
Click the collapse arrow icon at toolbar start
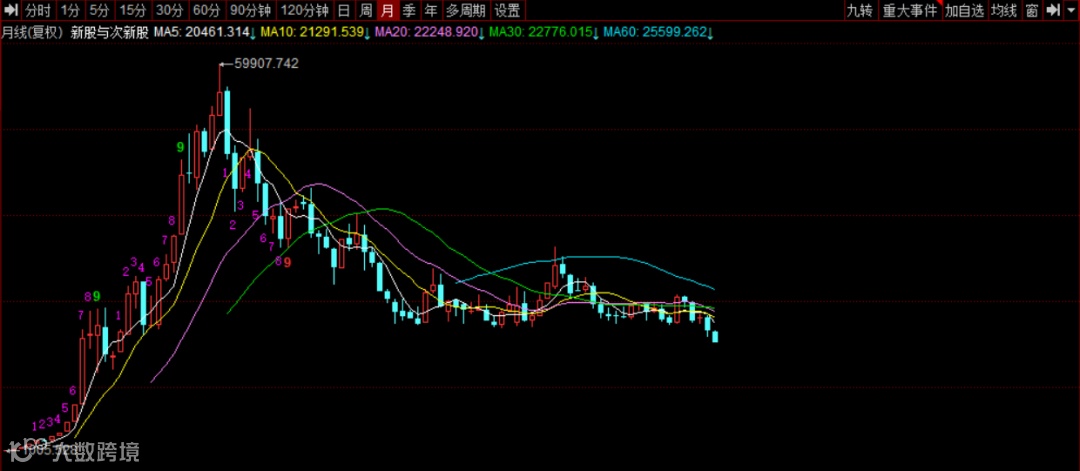10,10
